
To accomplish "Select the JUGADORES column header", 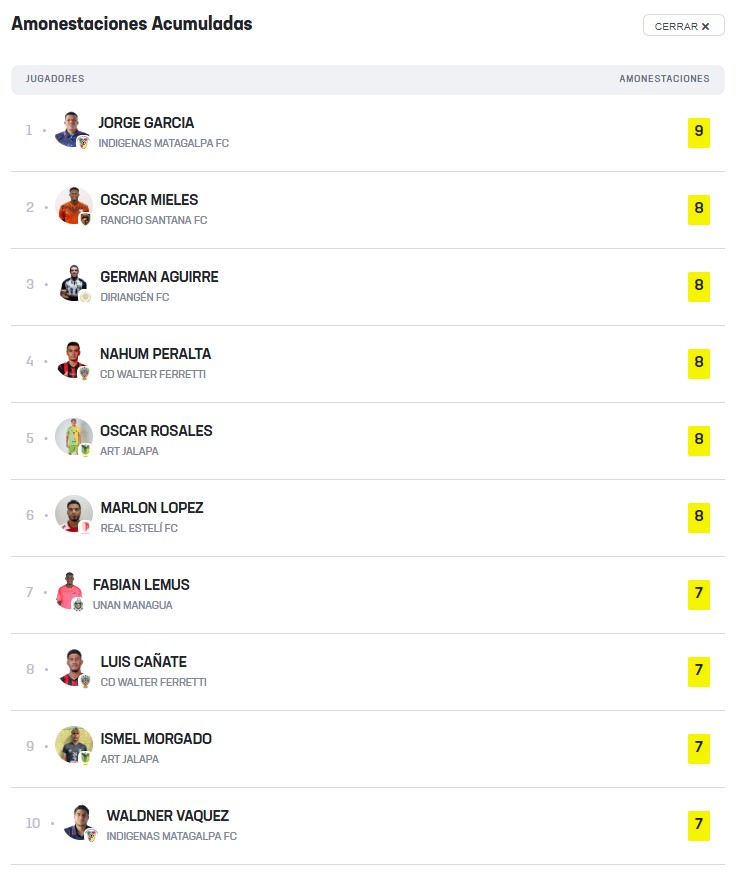I will tap(55, 79).
